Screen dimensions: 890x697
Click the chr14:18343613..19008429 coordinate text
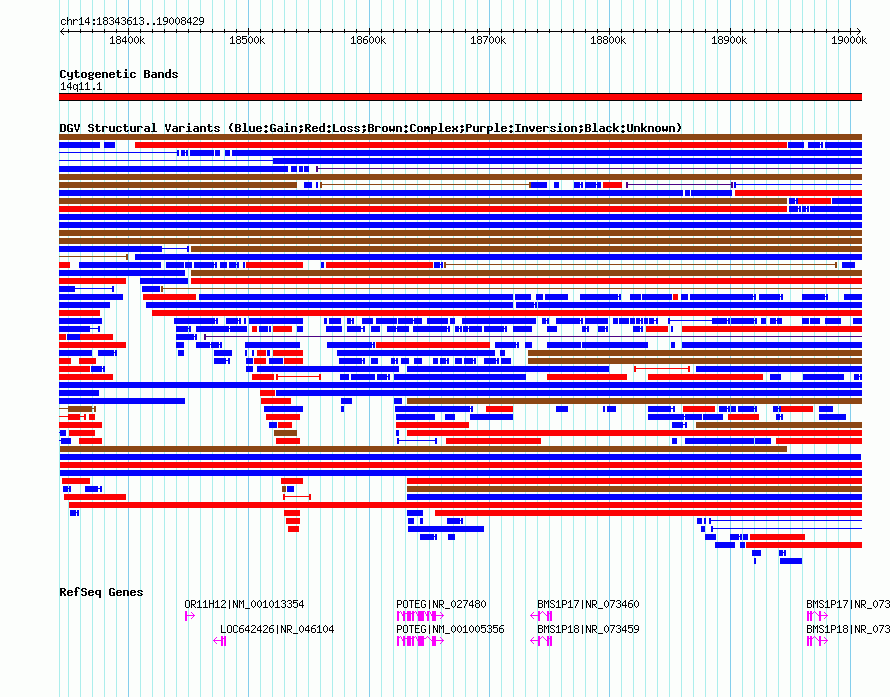[132, 21]
